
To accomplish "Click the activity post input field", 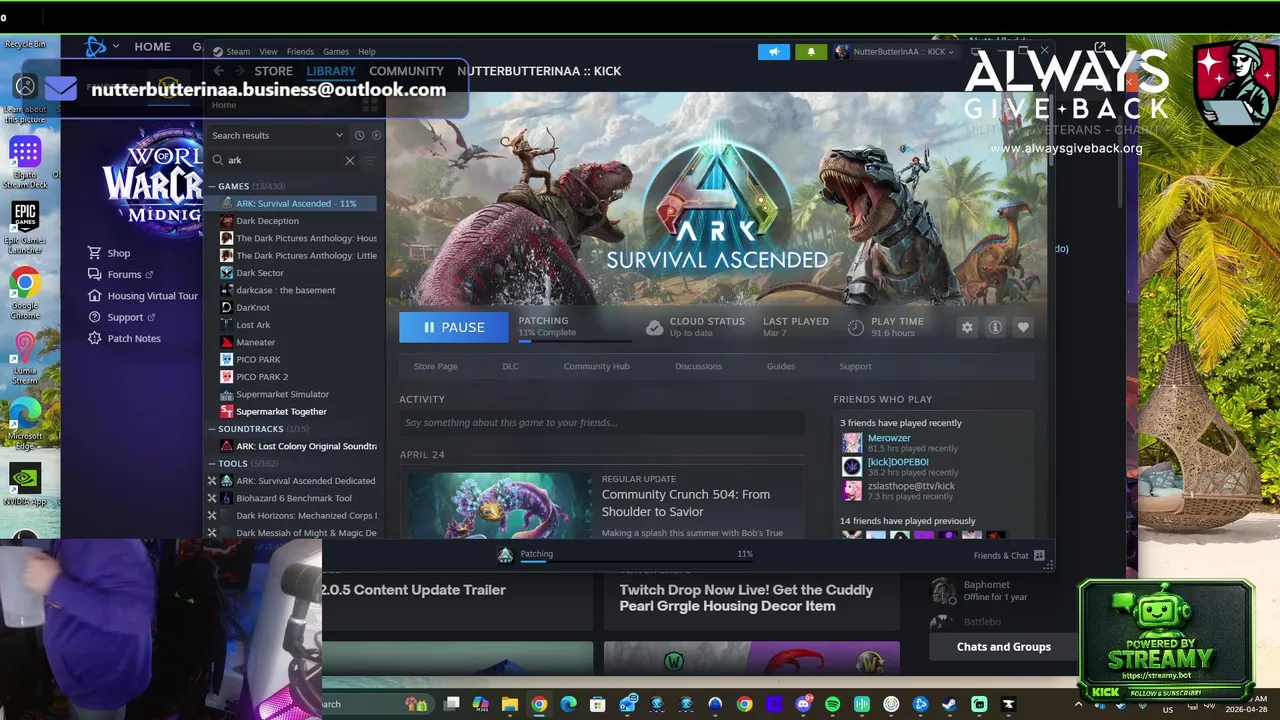I will click(x=601, y=423).
